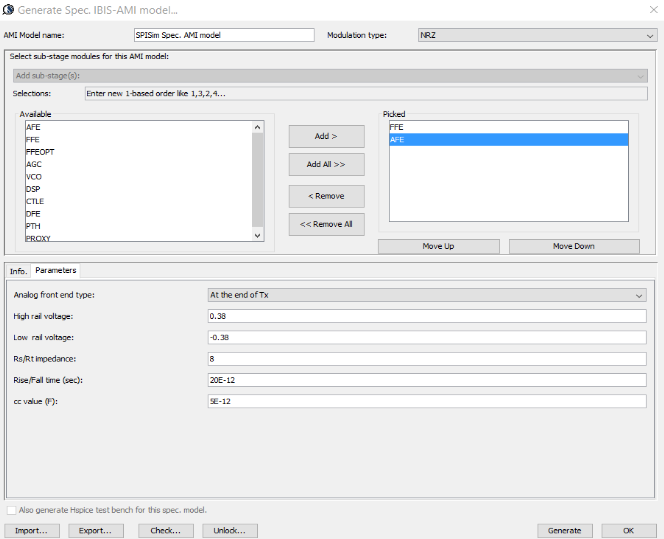Click the AMI Model name field
Viewport: 664px width, 539px height.
point(224,35)
